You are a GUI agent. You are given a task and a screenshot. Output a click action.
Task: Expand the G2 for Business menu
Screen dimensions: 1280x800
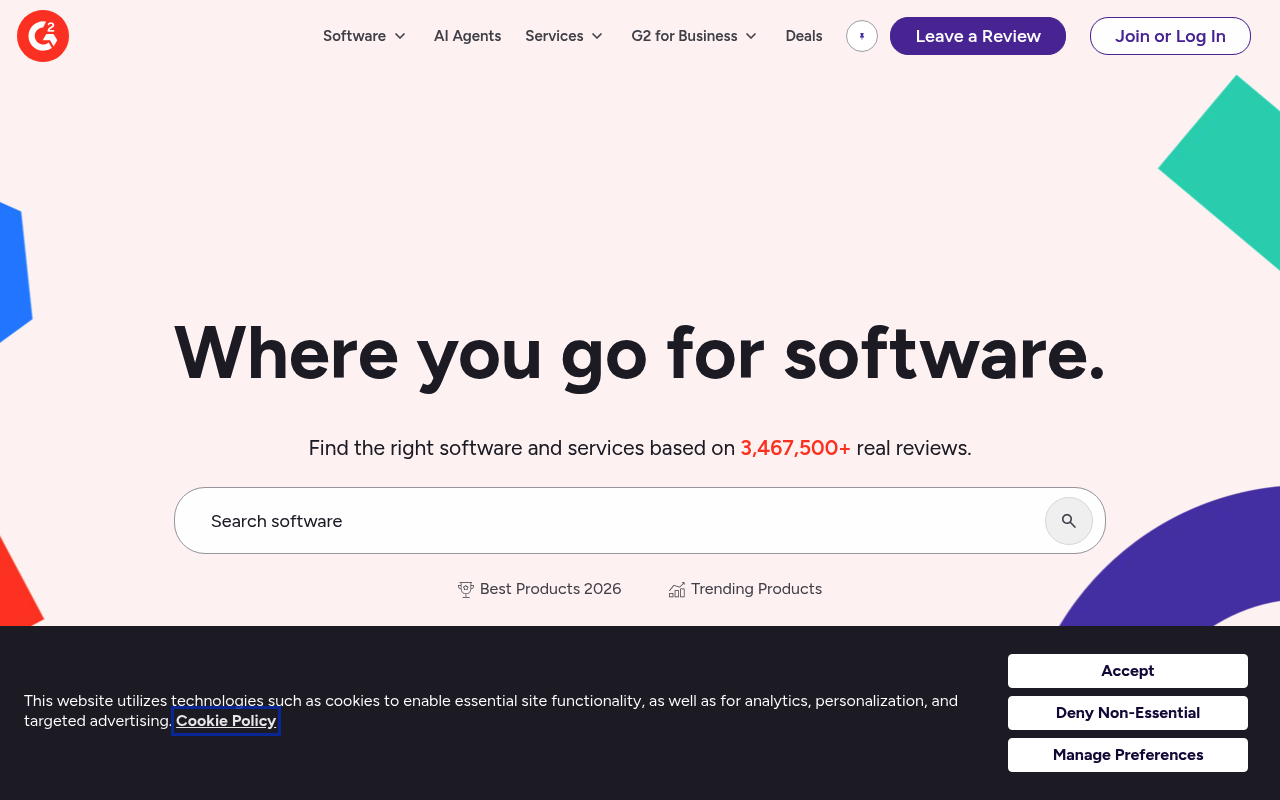coord(695,36)
